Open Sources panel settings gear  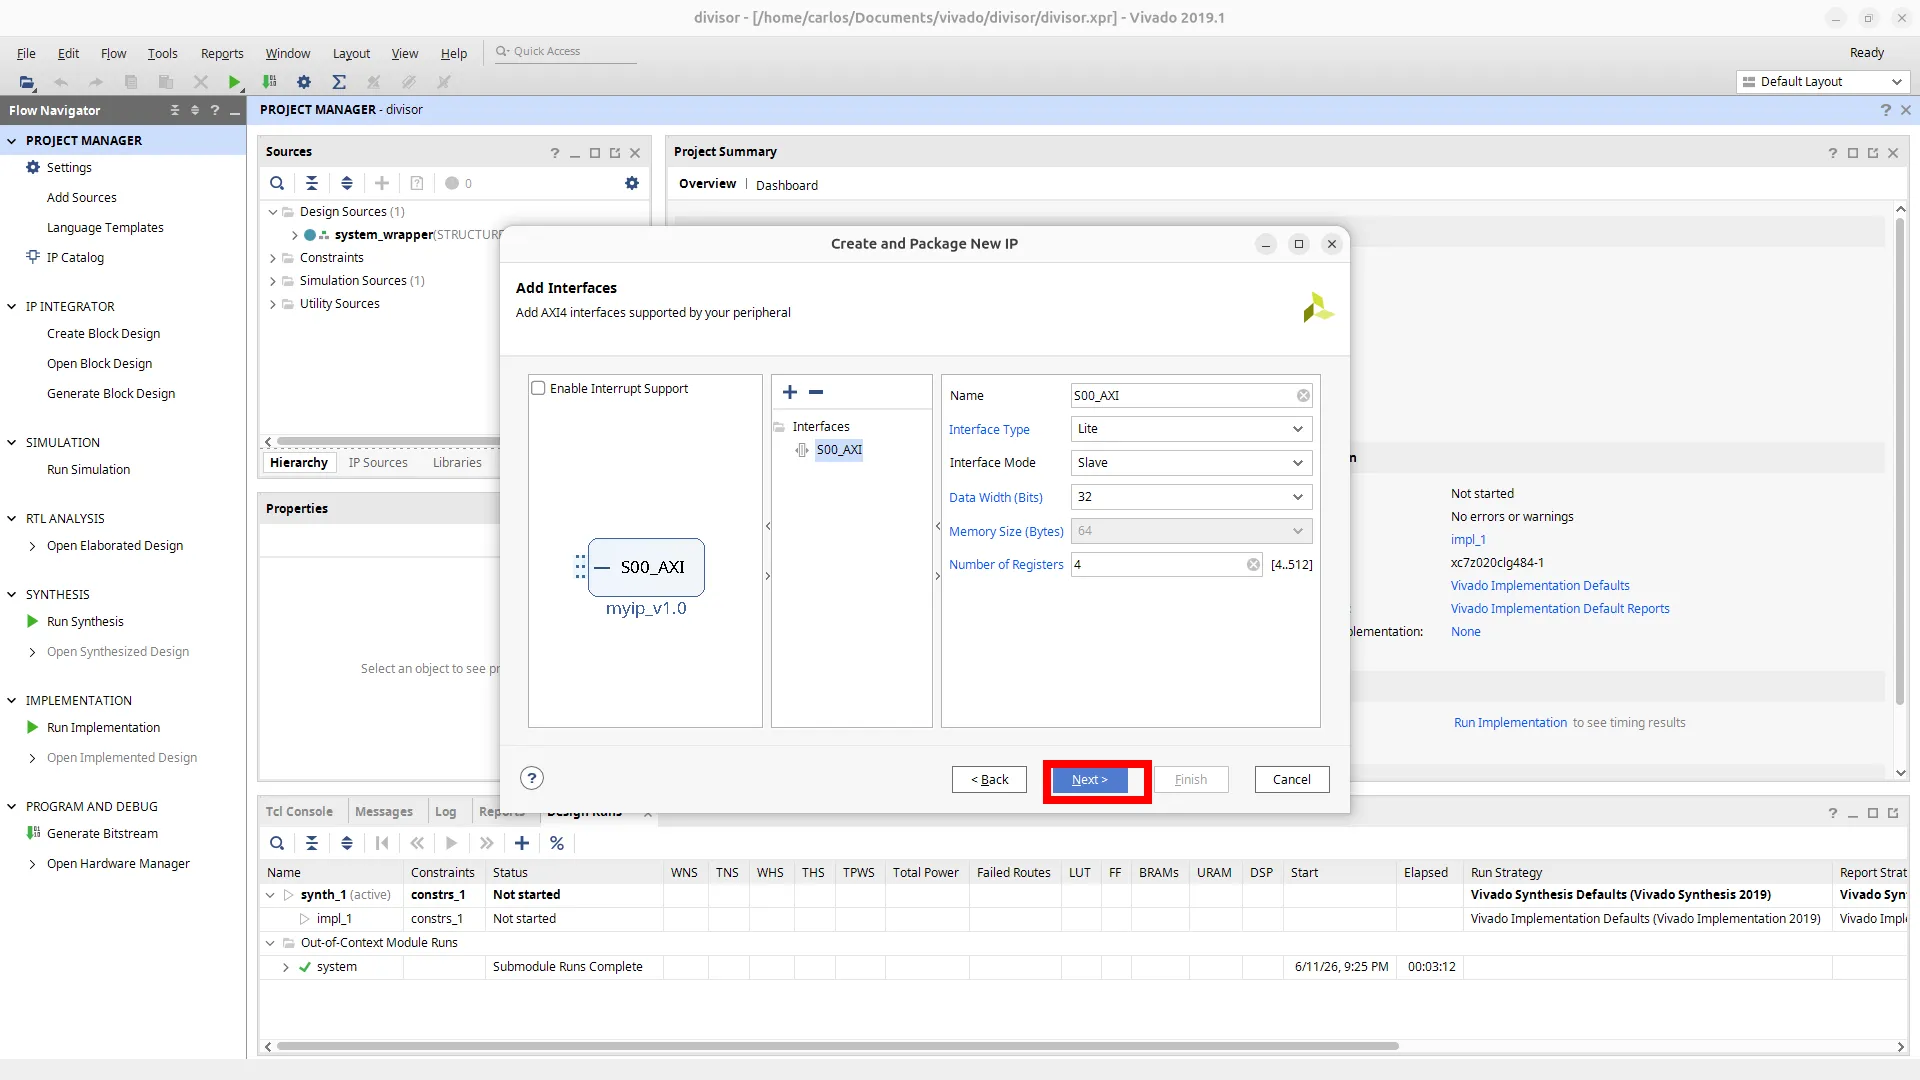(632, 183)
